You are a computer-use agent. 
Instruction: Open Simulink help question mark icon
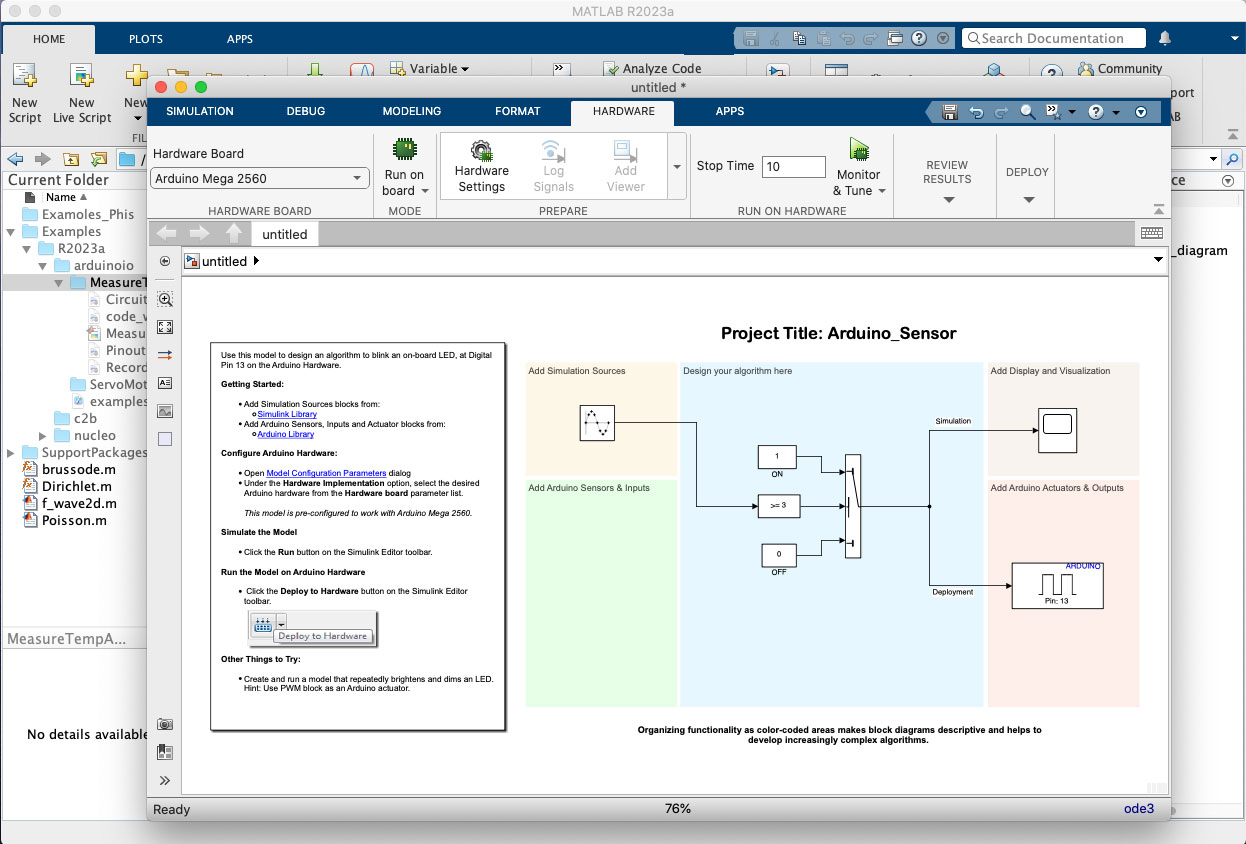pos(1095,112)
